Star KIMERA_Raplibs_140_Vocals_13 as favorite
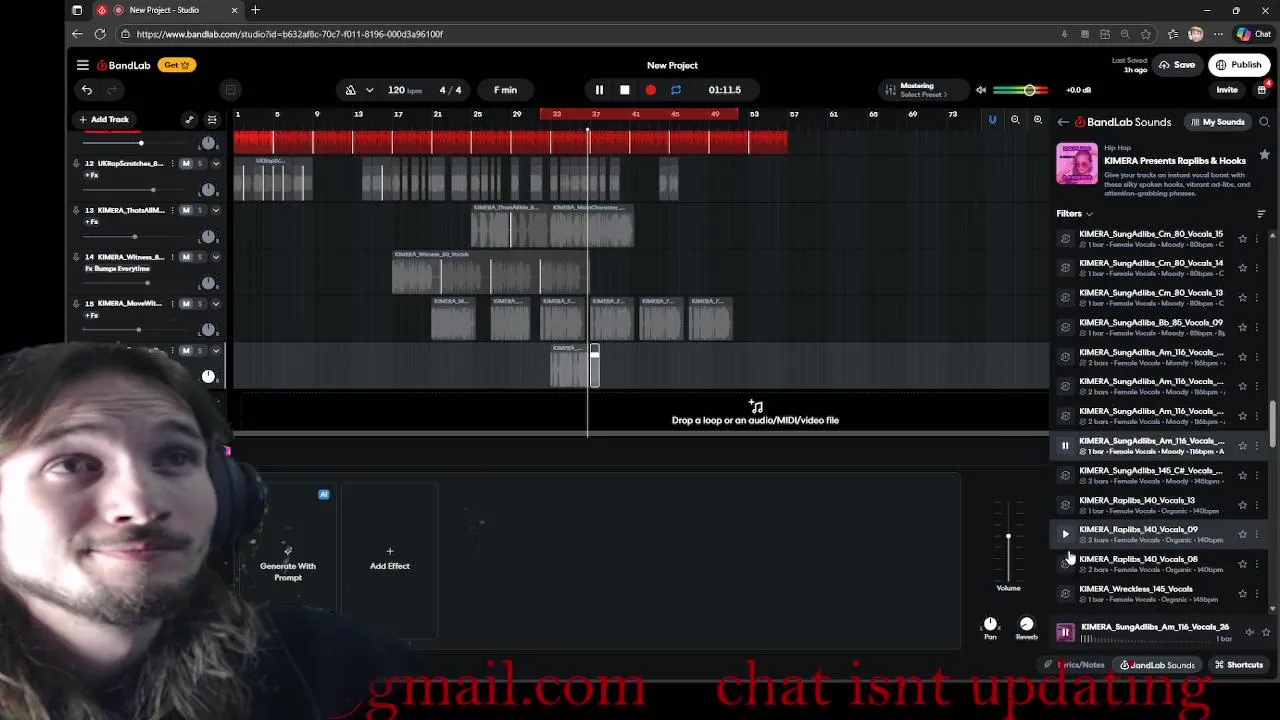Viewport: 1280px width, 720px height. (x=1243, y=505)
